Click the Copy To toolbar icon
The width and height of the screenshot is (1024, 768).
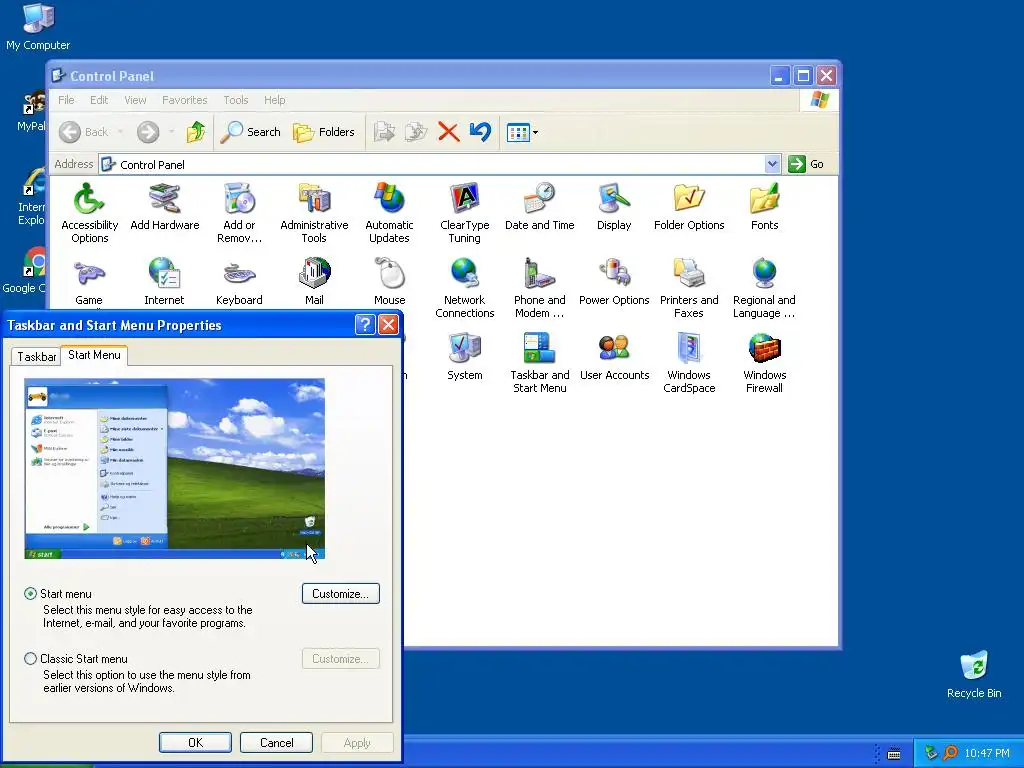coord(416,132)
